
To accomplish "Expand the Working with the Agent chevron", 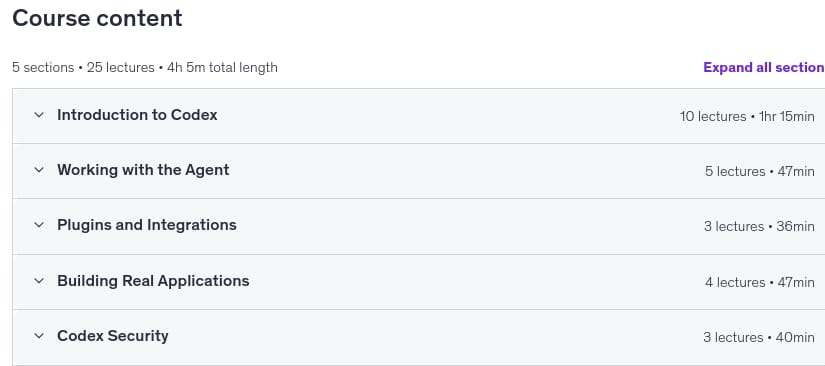I will click(x=39, y=170).
